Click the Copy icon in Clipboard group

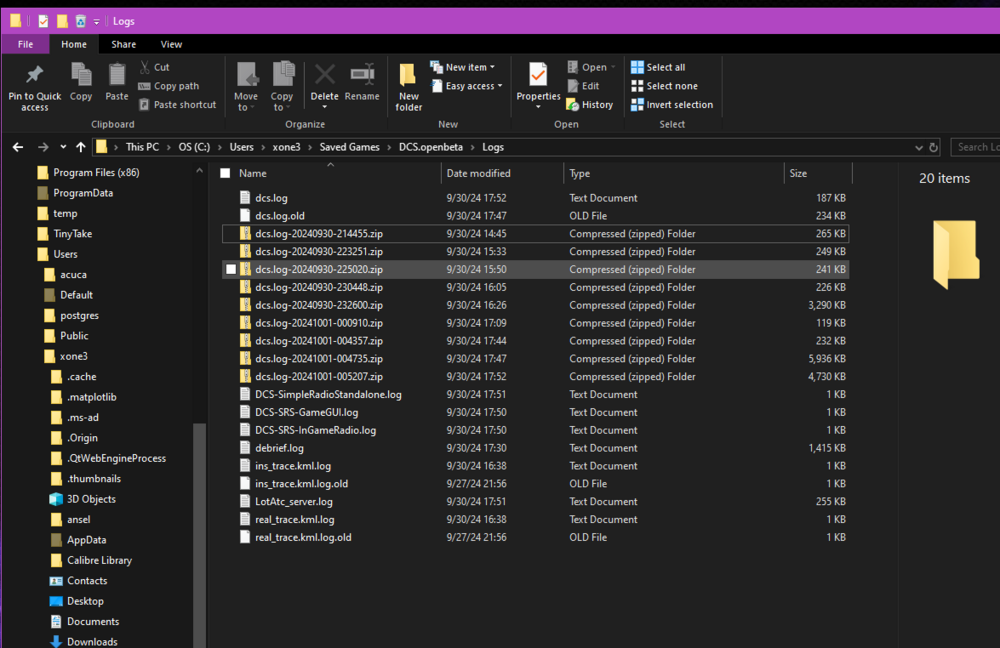[x=81, y=78]
